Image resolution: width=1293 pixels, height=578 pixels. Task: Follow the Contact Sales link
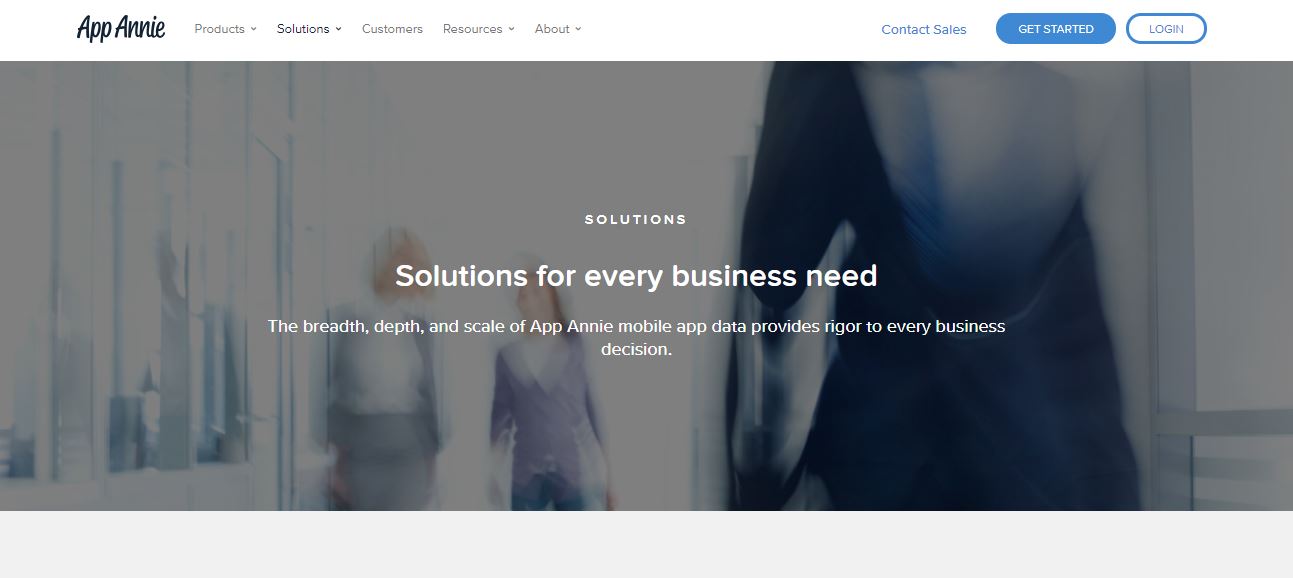(924, 29)
